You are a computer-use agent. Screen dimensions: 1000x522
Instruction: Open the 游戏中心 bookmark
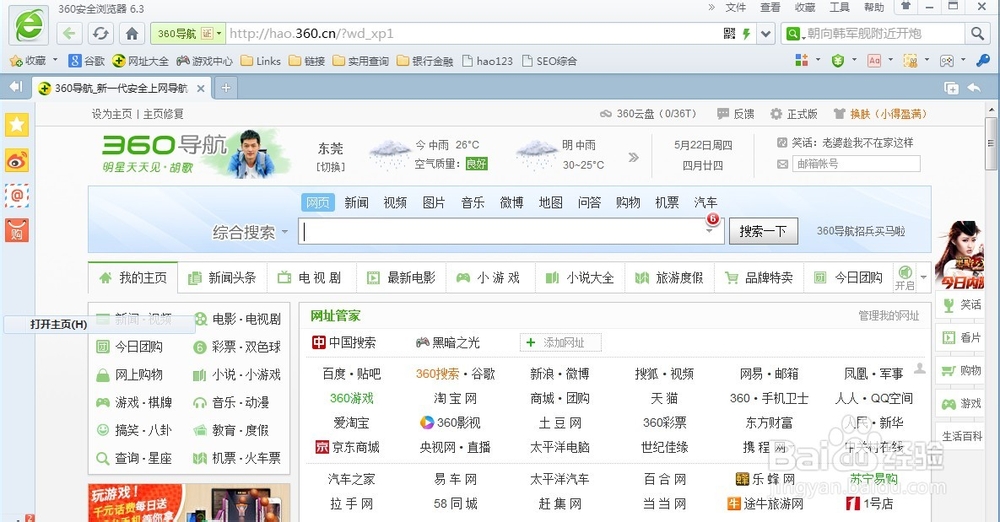(204, 61)
